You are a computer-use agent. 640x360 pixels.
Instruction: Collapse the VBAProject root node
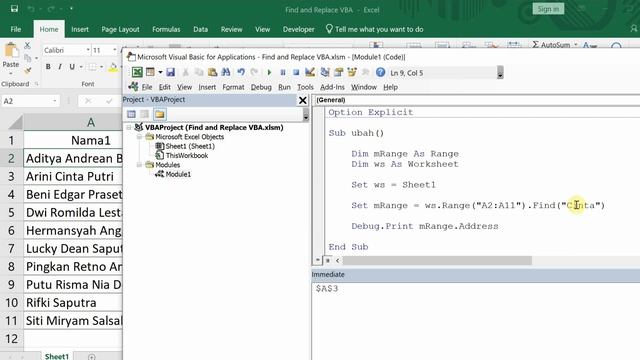129,127
